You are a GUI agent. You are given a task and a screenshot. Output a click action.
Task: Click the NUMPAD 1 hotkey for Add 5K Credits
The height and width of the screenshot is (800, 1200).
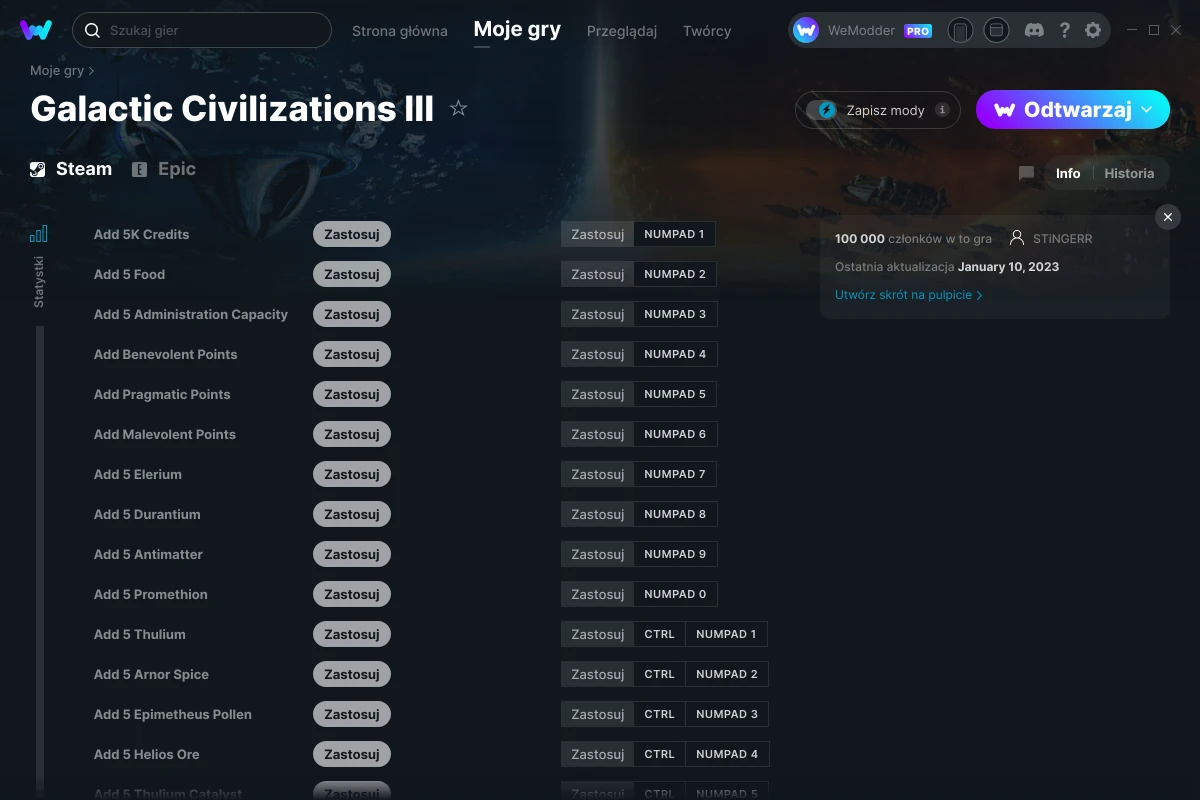(675, 234)
